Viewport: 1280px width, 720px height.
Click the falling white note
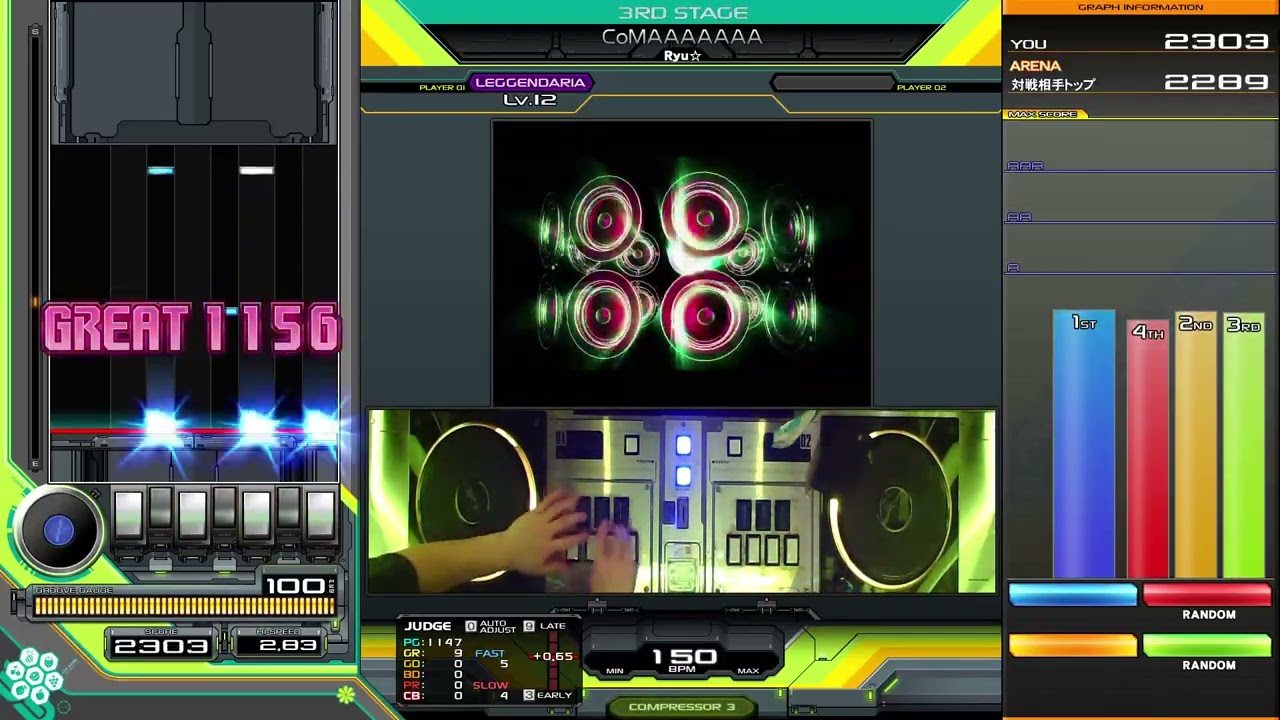[x=256, y=171]
